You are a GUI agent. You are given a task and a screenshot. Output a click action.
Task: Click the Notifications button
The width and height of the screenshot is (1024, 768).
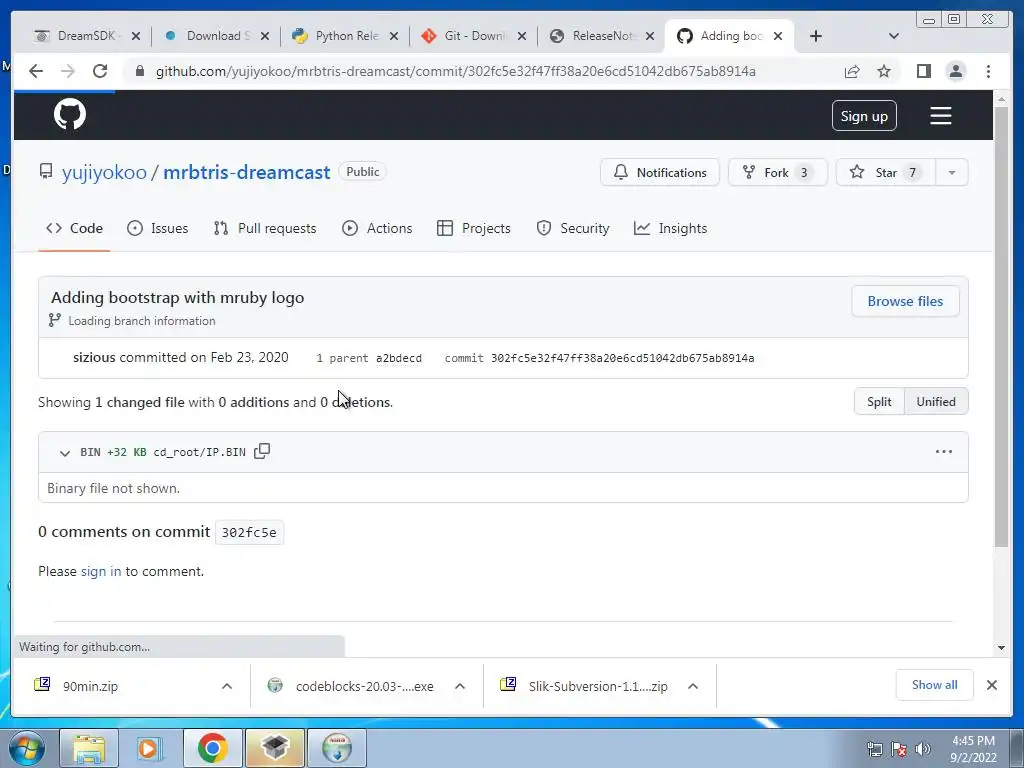[660, 172]
